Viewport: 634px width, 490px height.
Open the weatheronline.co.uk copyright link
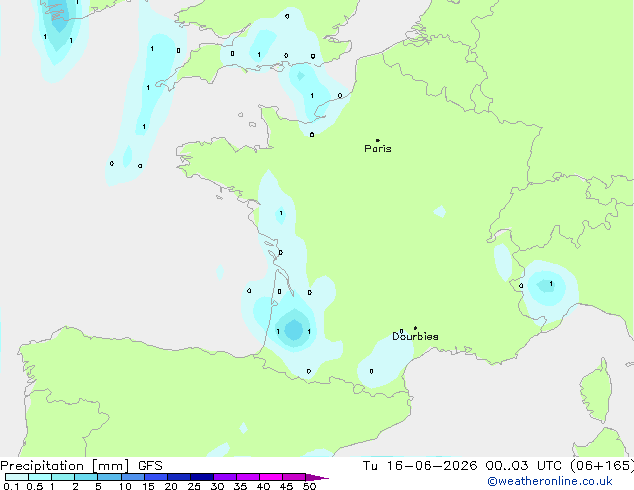click(x=550, y=481)
